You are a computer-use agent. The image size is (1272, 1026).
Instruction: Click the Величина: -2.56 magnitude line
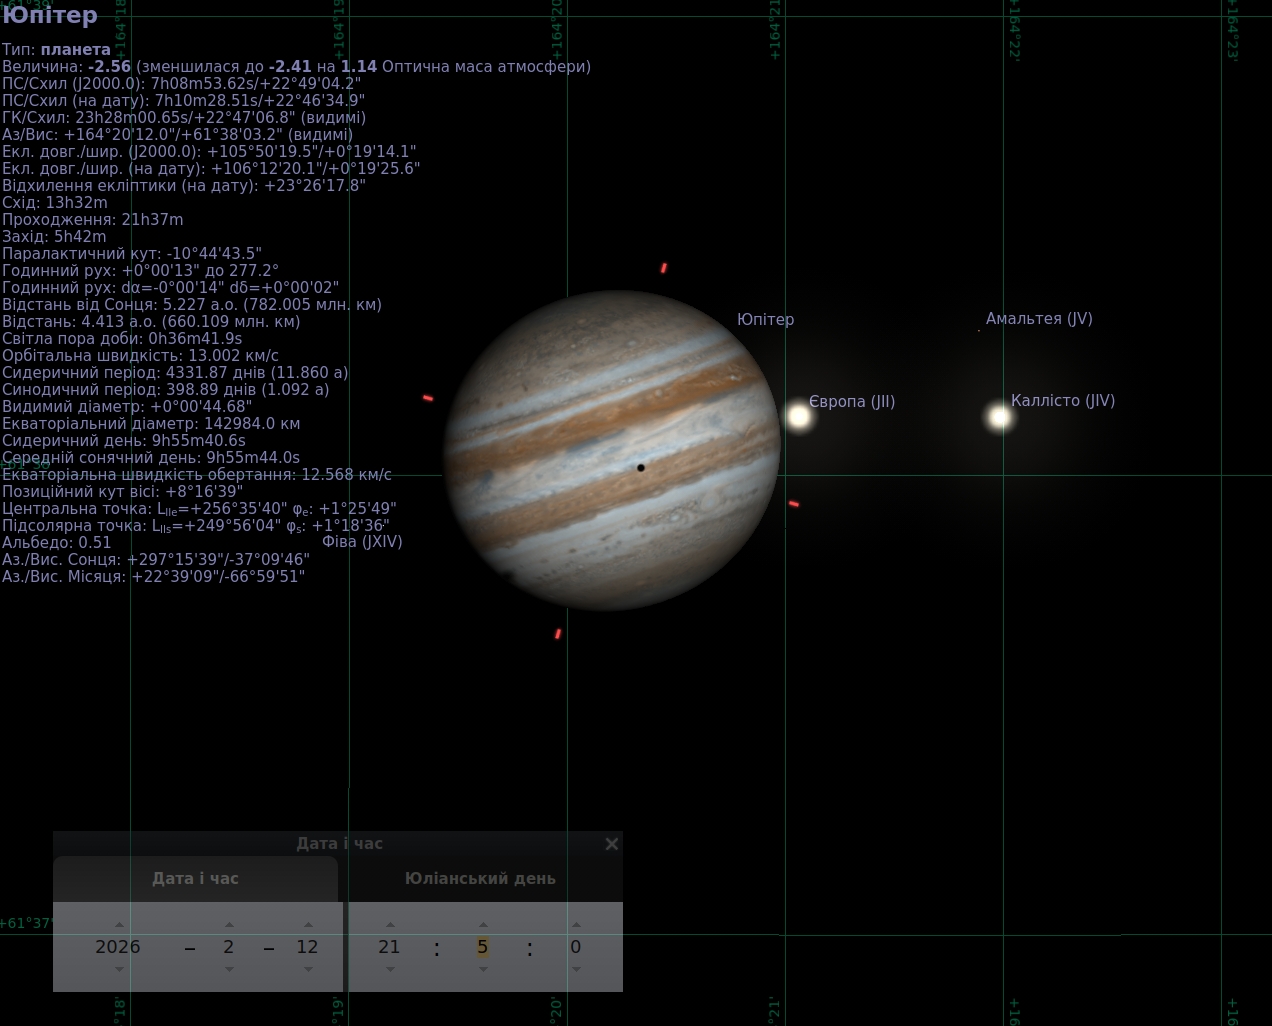pos(296,67)
